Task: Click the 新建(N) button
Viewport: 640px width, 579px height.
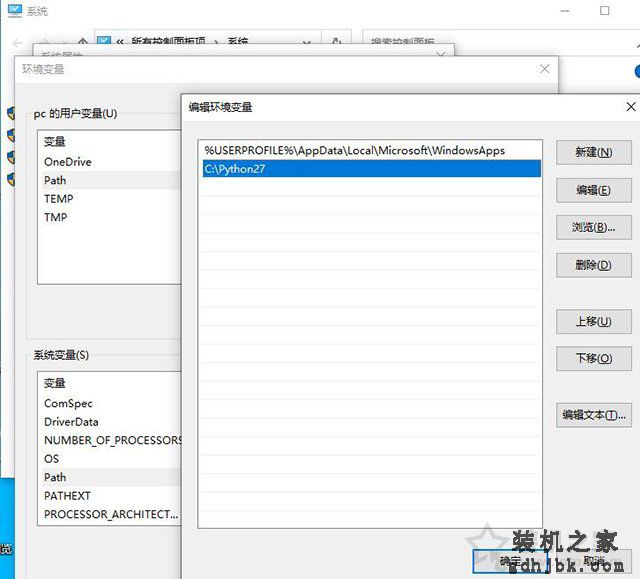Action: pyautogui.click(x=593, y=153)
